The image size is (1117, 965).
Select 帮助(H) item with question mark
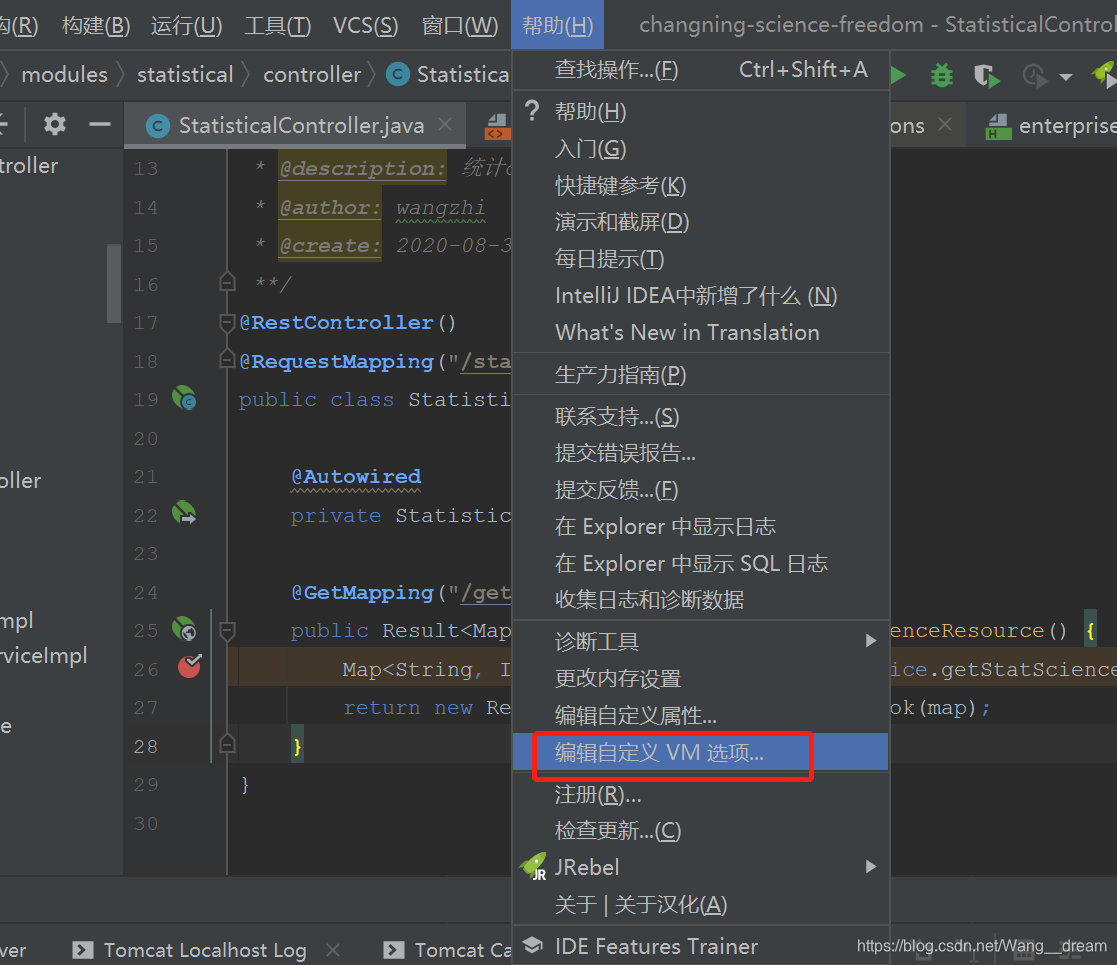pos(701,112)
